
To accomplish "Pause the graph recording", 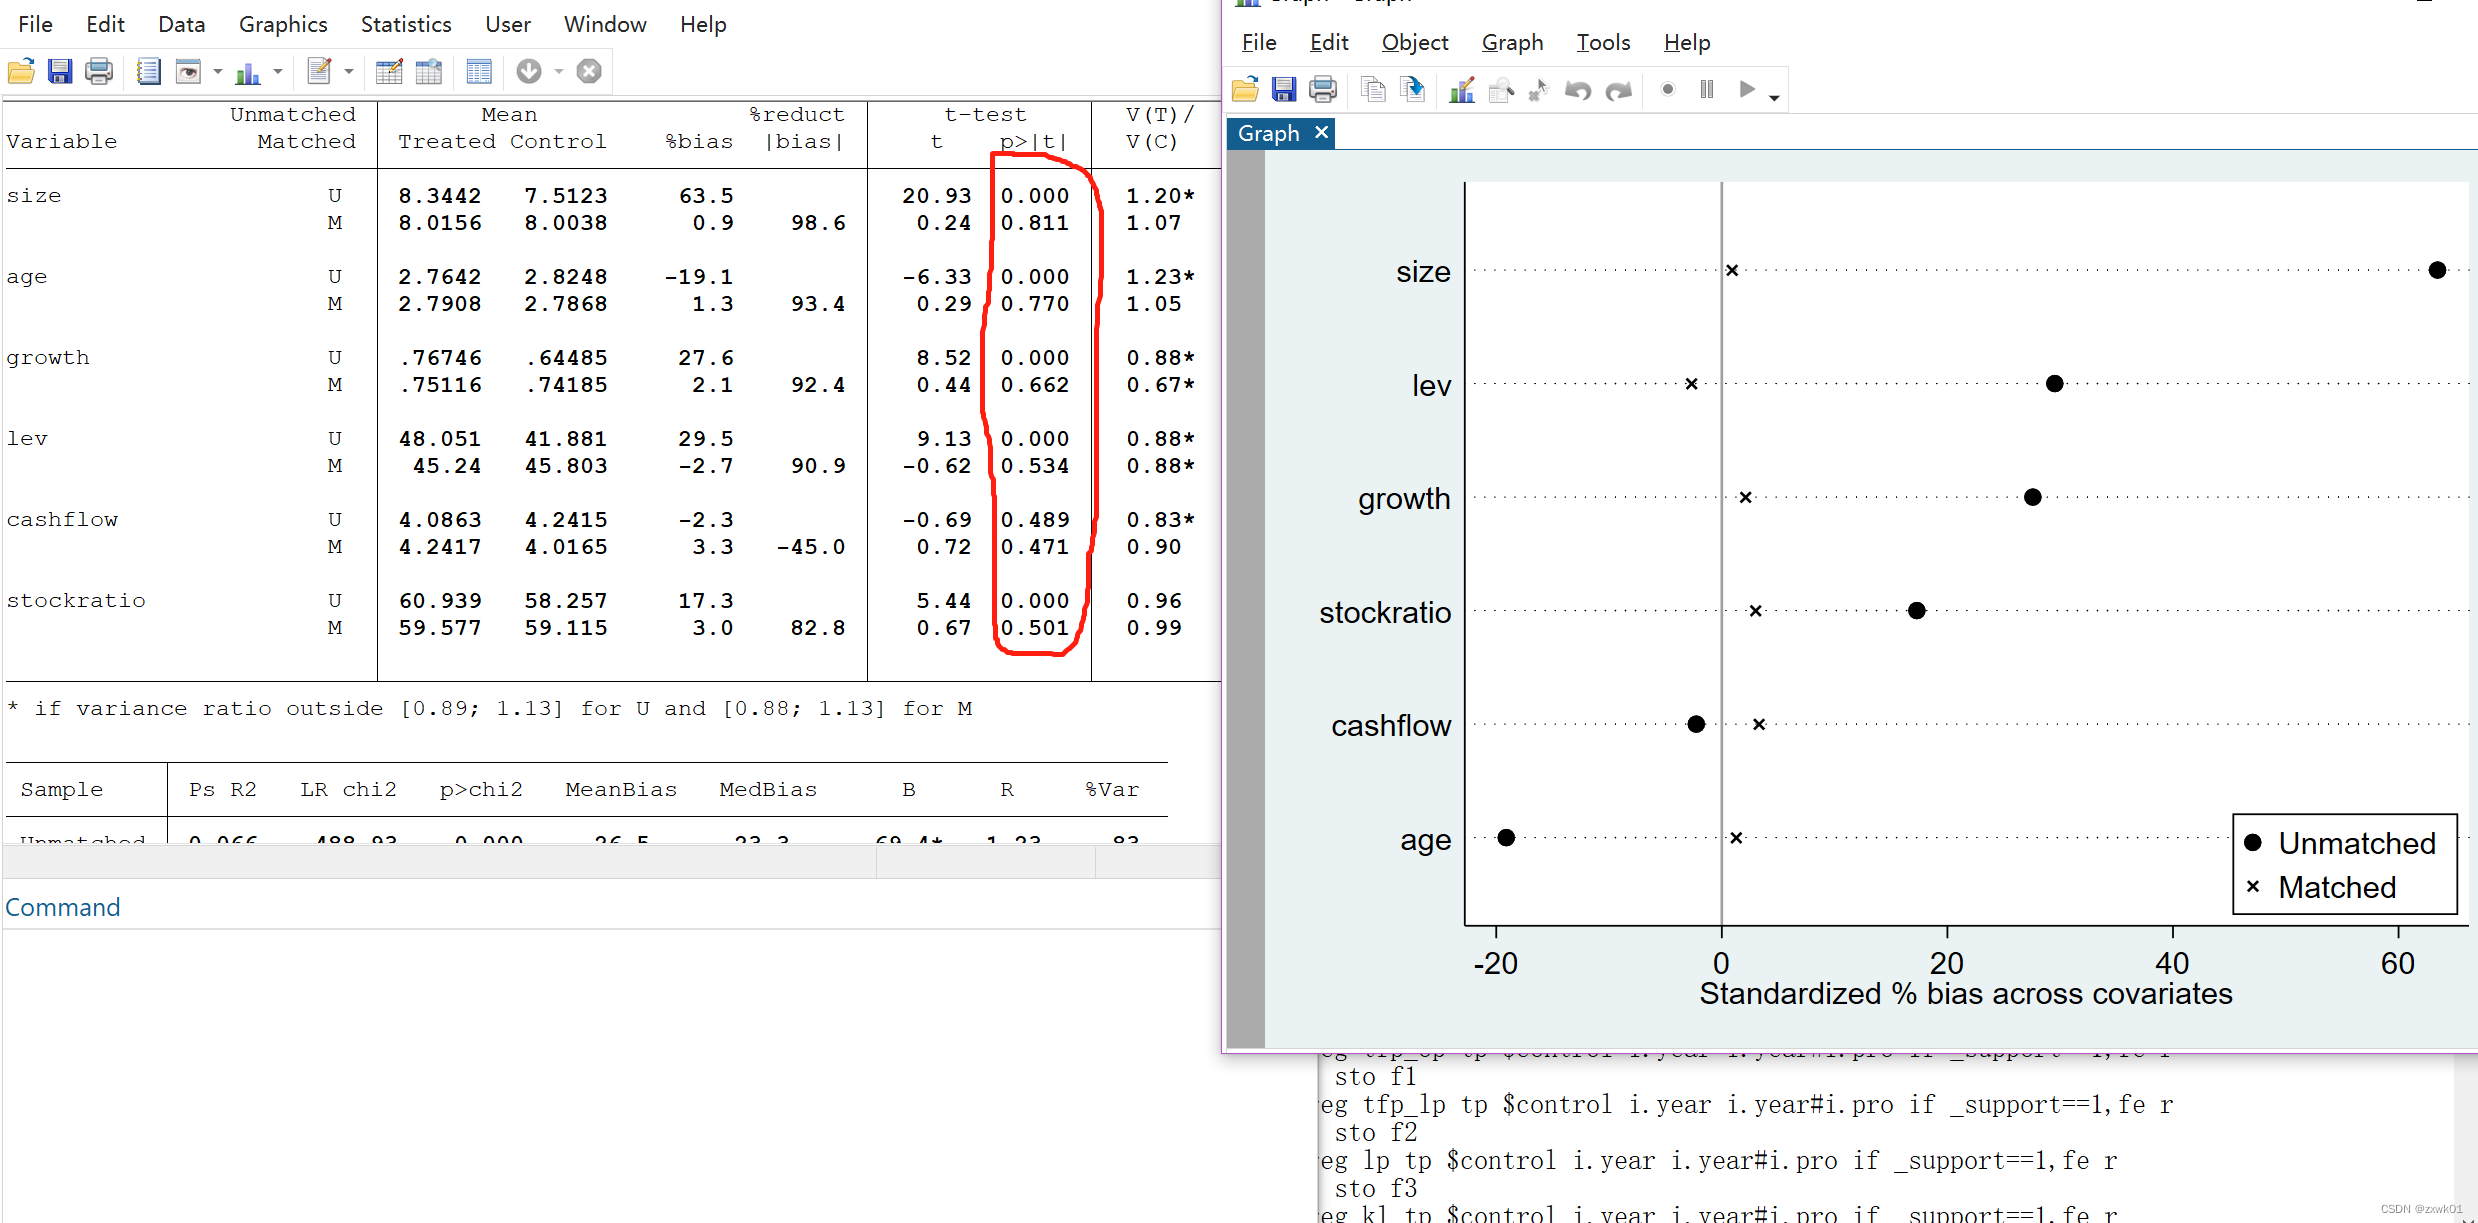I will (x=1706, y=90).
